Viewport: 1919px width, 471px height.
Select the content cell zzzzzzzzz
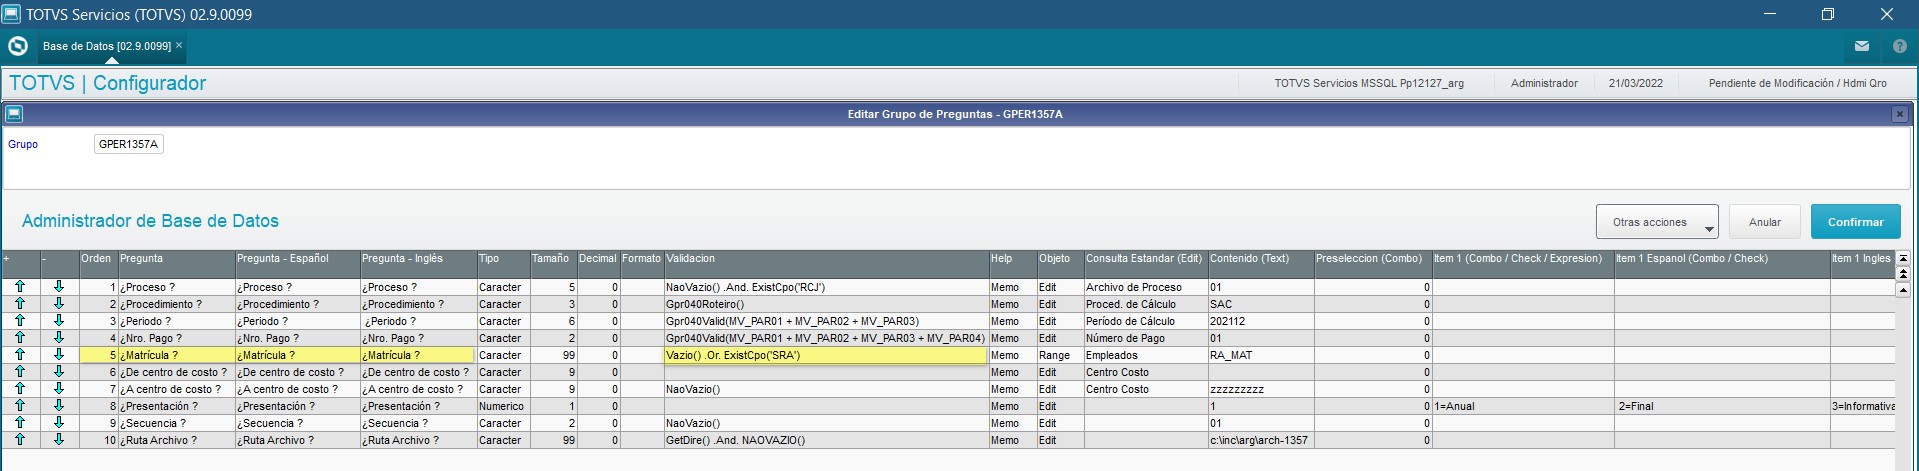[x=1260, y=389]
